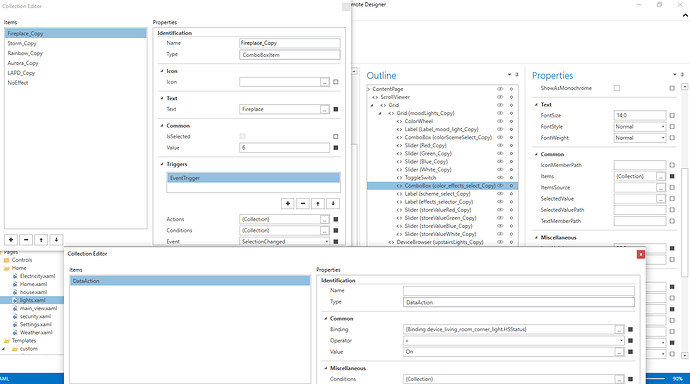Open Outline panel options dropdown arrow
Viewport: 690px width, 384px height.
click(x=509, y=75)
